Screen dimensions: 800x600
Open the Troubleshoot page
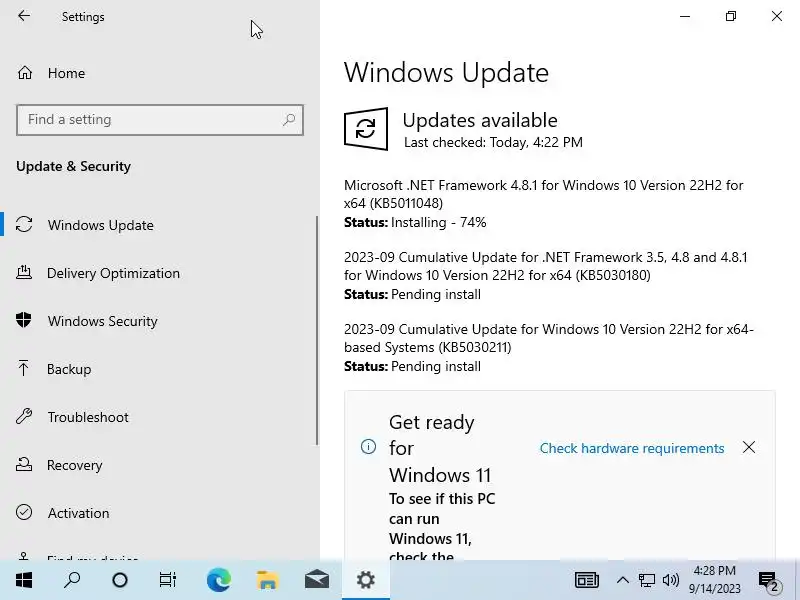pyautogui.click(x=158, y=417)
